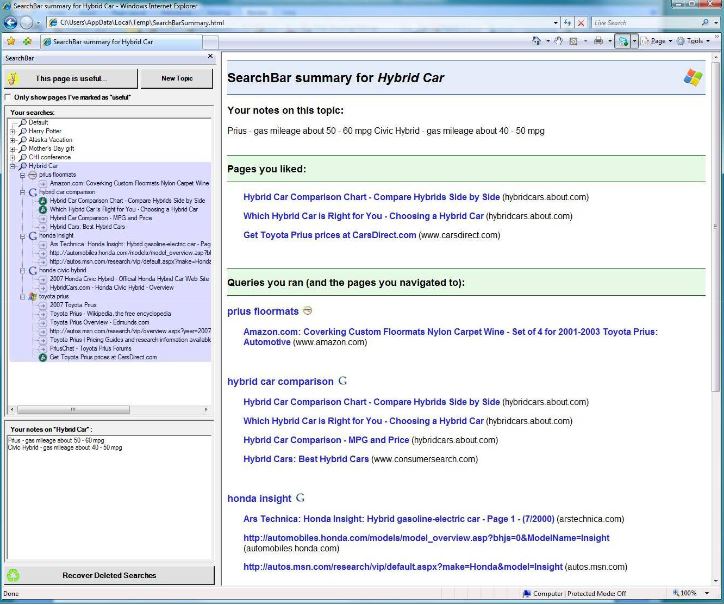724x605 pixels.
Task: Close the SearchBar side panel
Action: pyautogui.click(x=209, y=57)
